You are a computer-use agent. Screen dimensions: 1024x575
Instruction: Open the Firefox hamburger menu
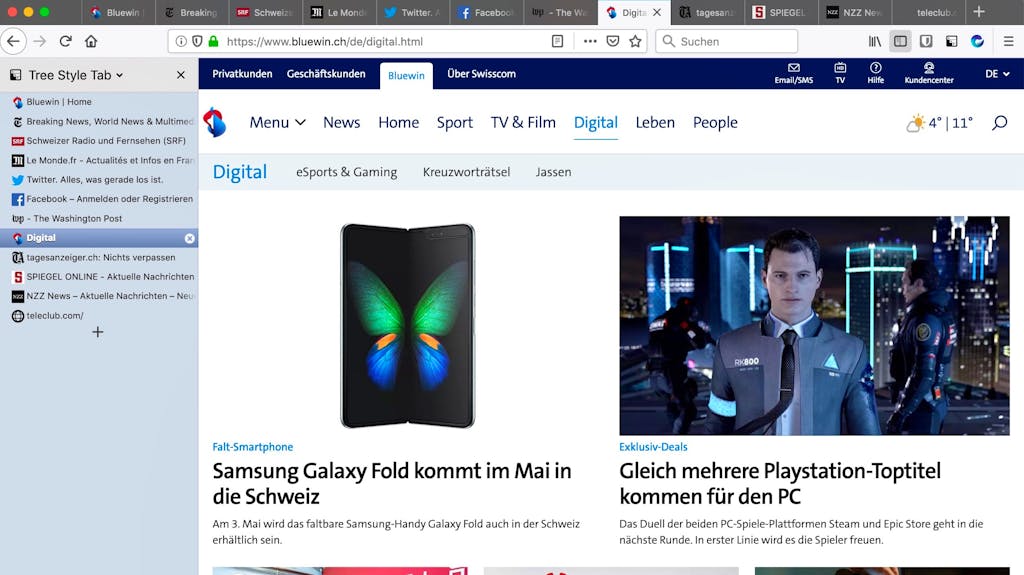point(1008,41)
